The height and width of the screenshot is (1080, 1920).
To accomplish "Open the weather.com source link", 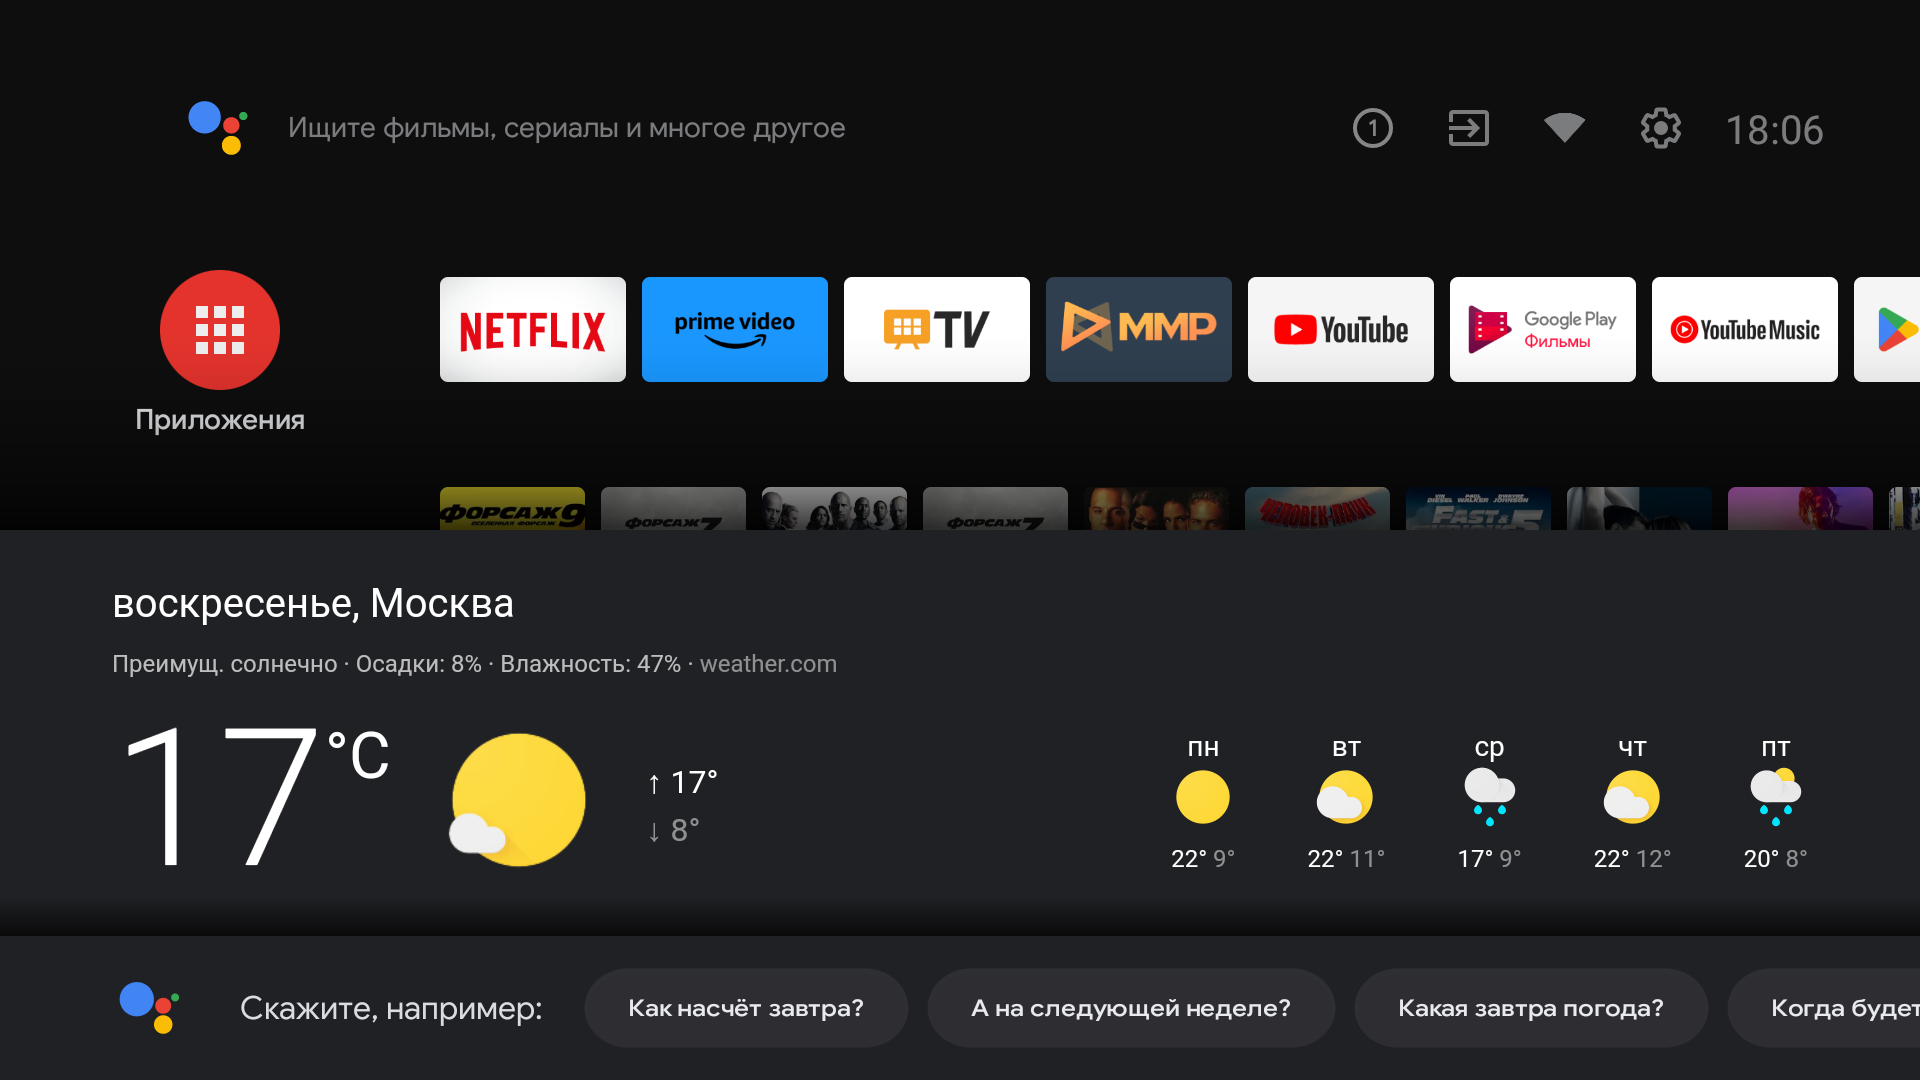I will tap(768, 664).
